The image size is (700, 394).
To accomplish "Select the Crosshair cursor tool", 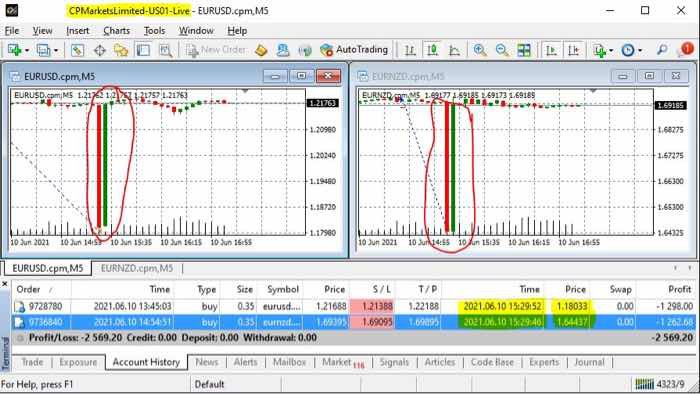I will coord(100,50).
